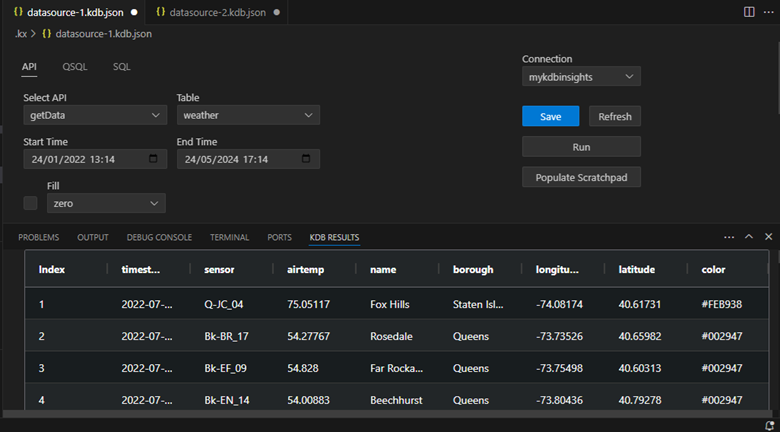Switch to datasource-2.kdb.json editor tab
Screen dimensions: 780x432
[217, 12]
